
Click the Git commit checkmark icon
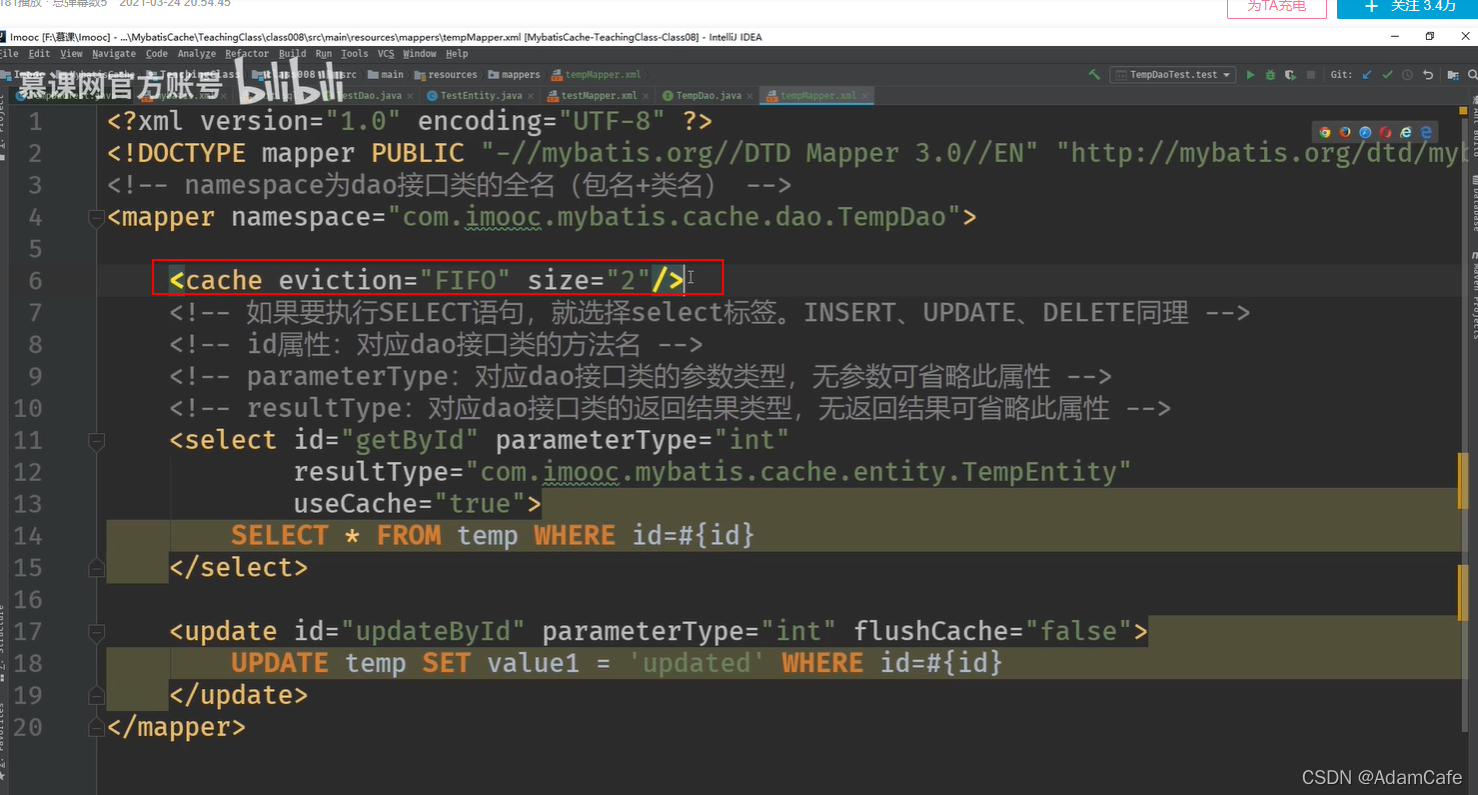coord(1387,75)
